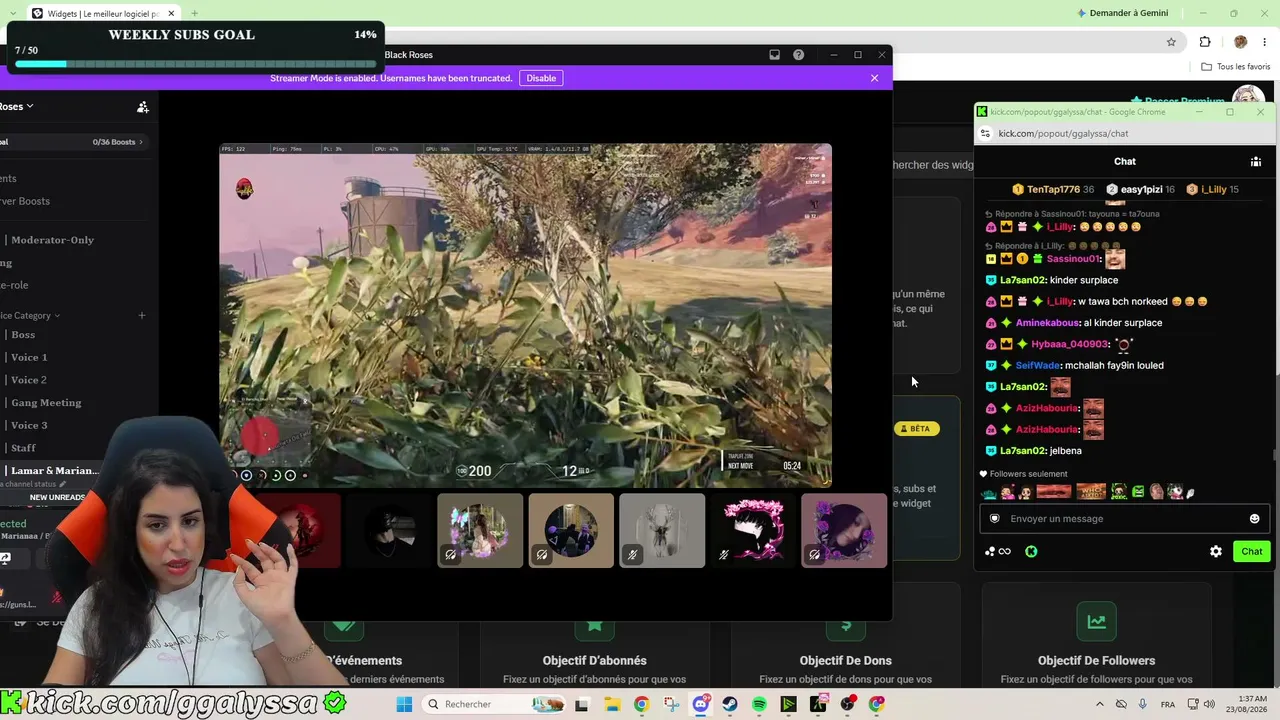Screen dimensions: 1280x720
Task: Open Sassinou01's username in chat
Action: (1073, 259)
